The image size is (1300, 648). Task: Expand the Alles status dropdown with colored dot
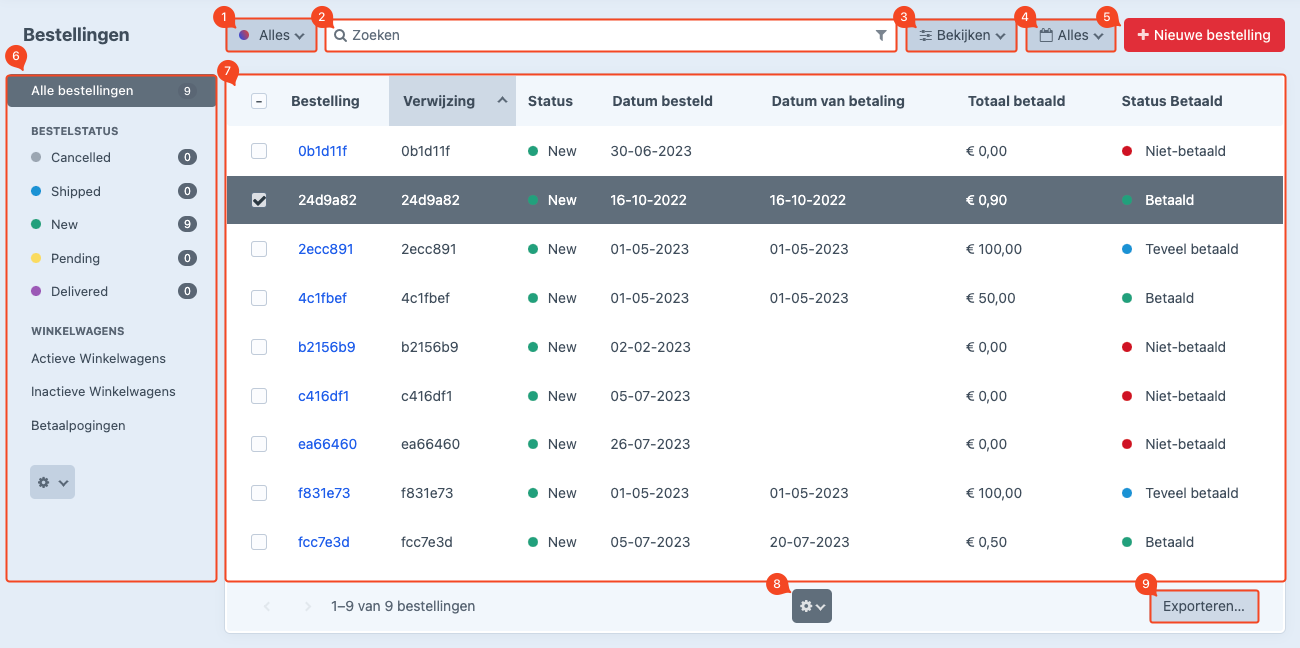(x=272, y=35)
